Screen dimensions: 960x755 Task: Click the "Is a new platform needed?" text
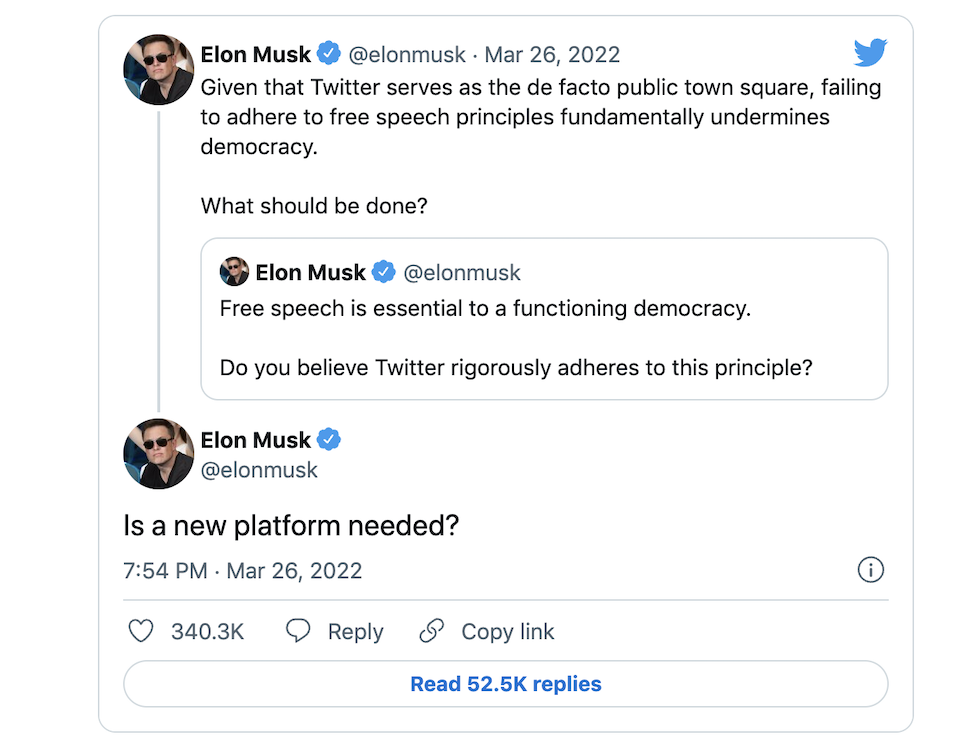[291, 526]
